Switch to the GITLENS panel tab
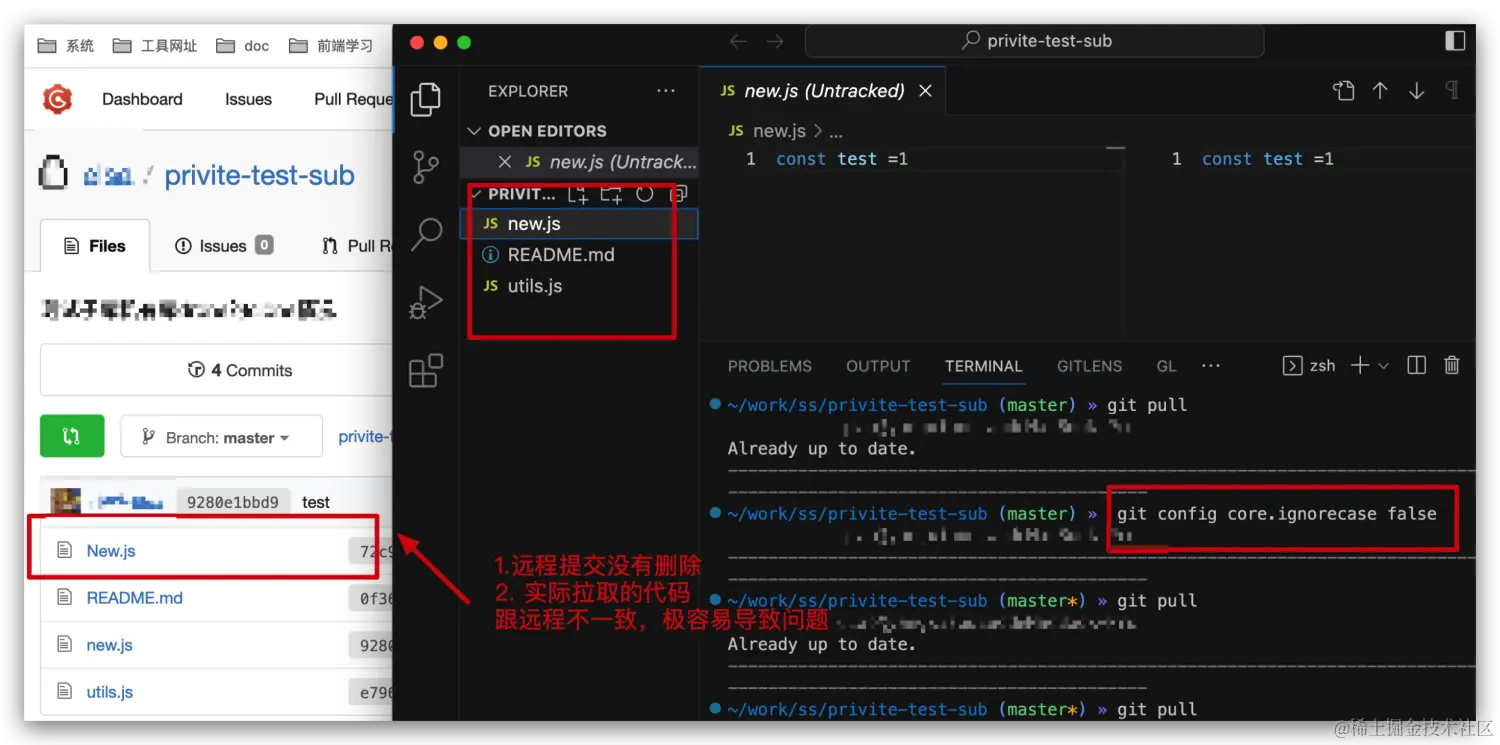Image resolution: width=1500 pixels, height=745 pixels. [1089, 366]
